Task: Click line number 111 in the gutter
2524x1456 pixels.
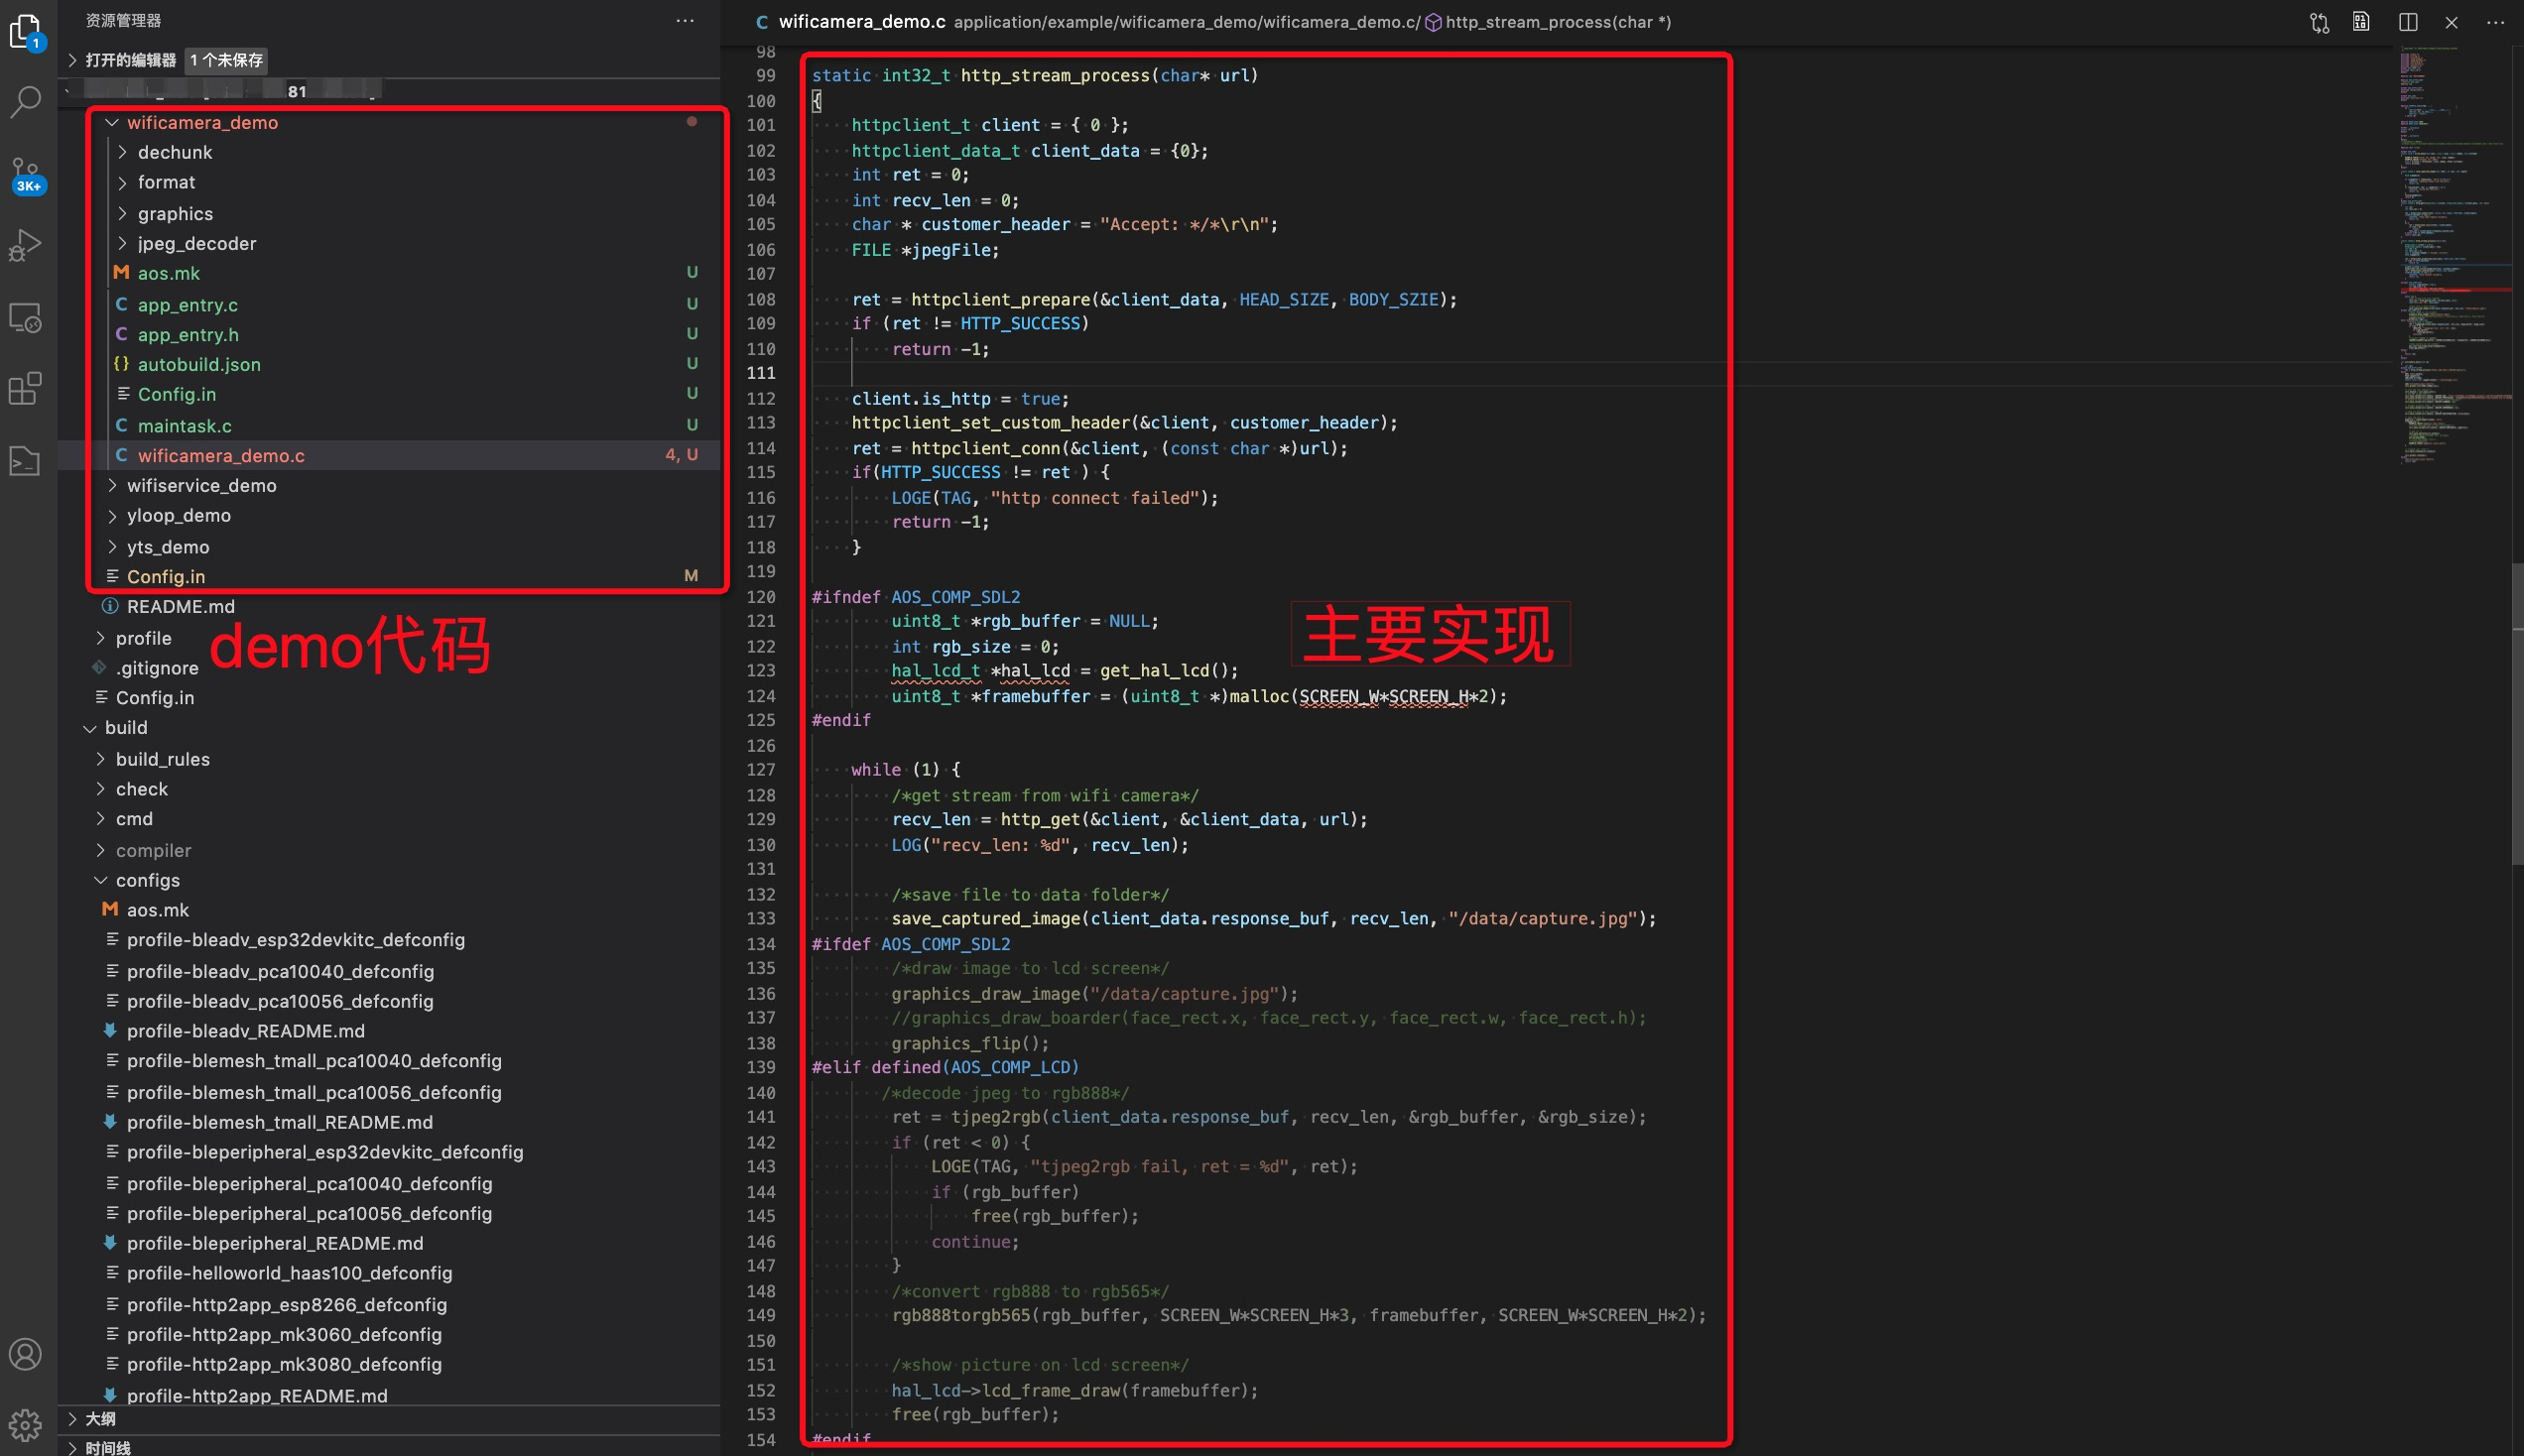Action: point(761,372)
